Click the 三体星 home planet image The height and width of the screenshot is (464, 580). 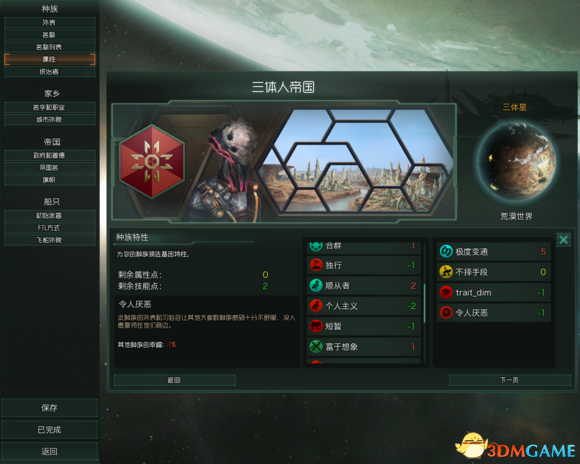[516, 161]
